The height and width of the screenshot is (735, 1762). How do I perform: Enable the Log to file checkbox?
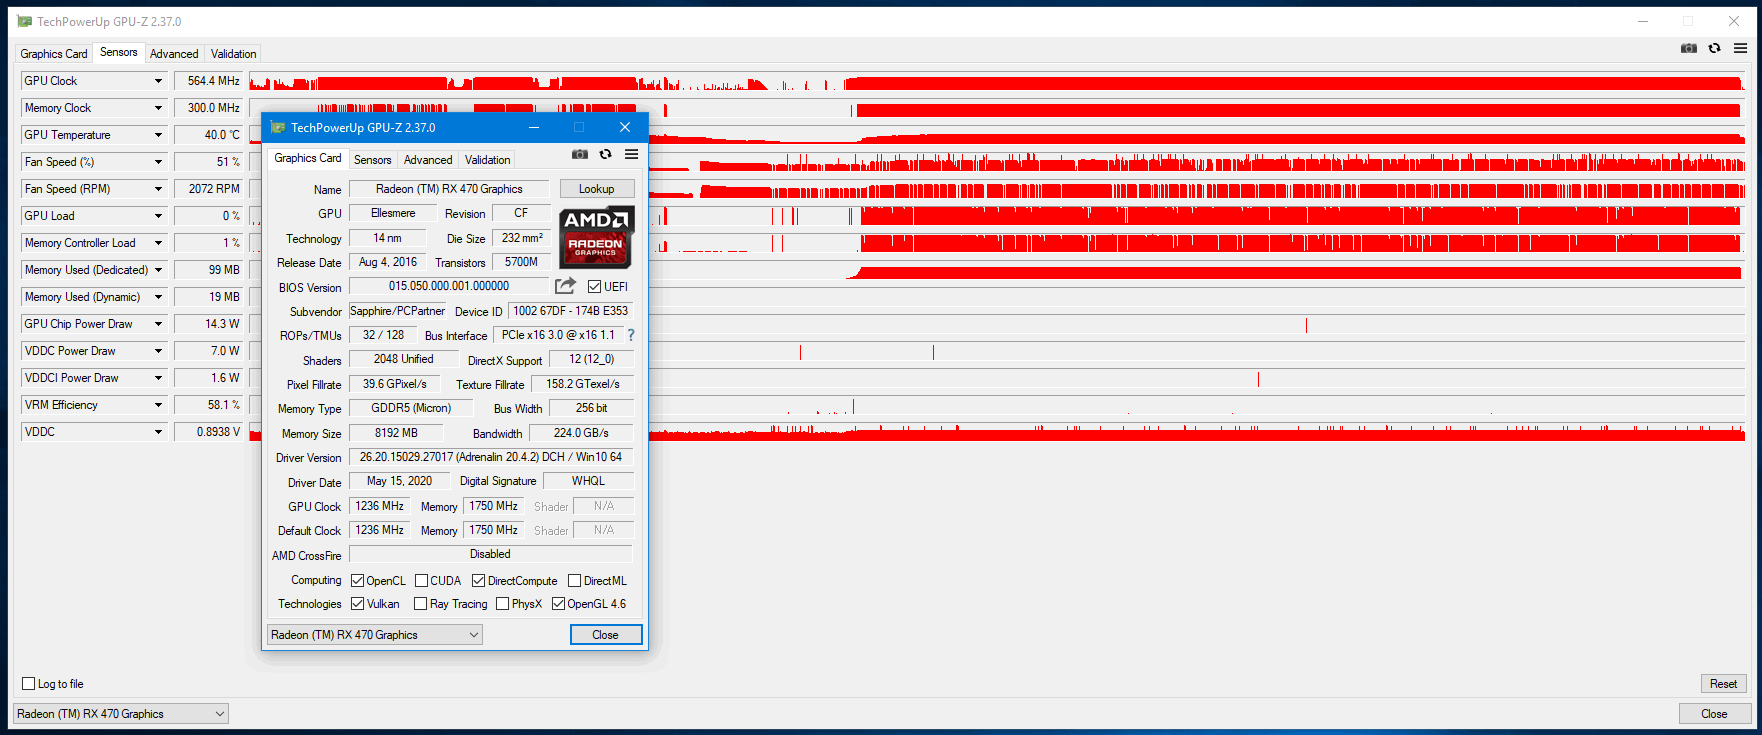point(28,684)
